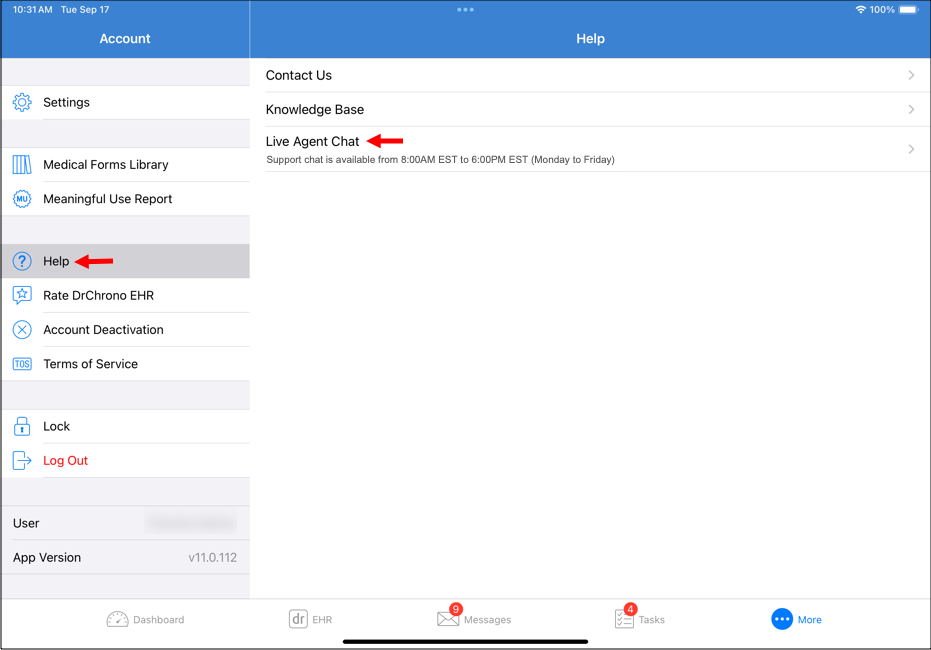Screen dimensions: 931x650
Task: Click the Help header title
Action: point(590,39)
